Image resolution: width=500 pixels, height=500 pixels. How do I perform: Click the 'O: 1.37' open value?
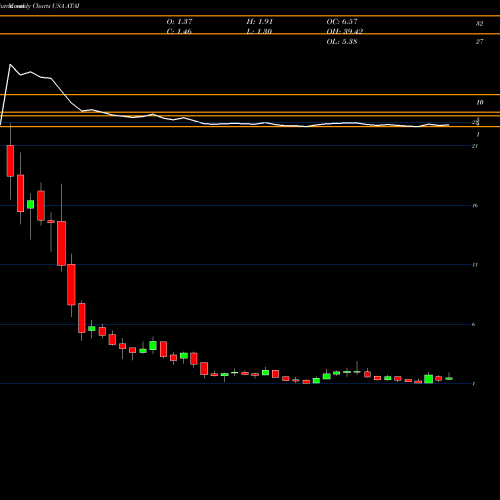[x=179, y=22]
